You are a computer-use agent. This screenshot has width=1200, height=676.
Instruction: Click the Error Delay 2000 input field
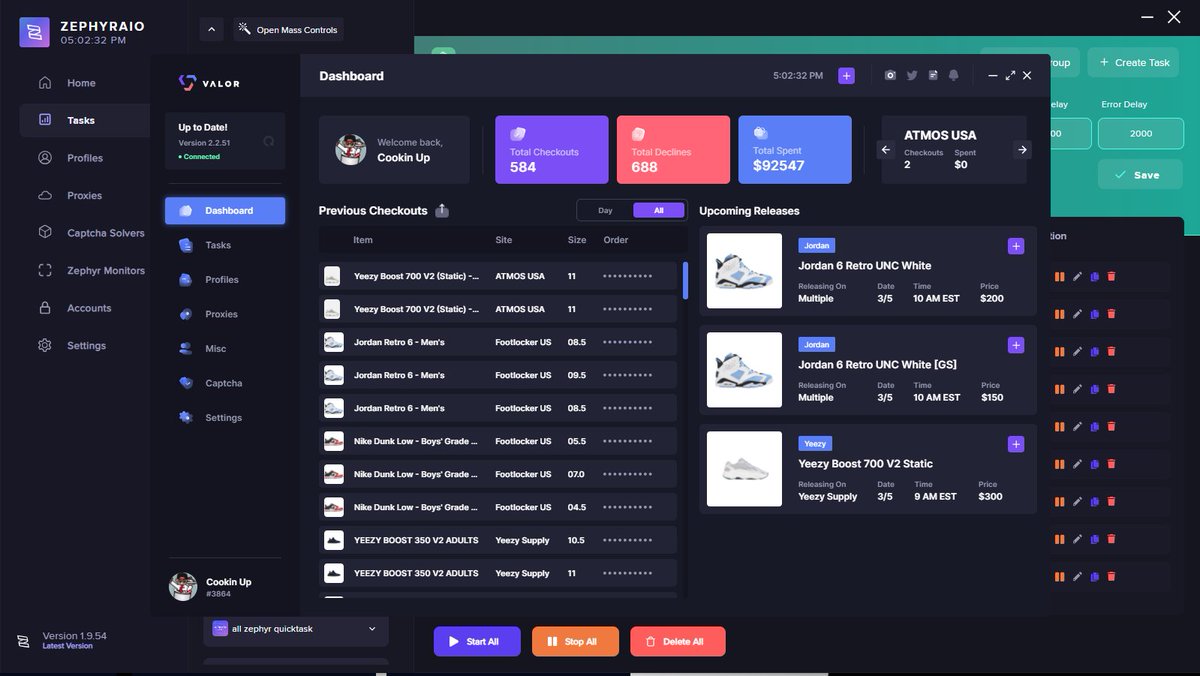coord(1141,133)
